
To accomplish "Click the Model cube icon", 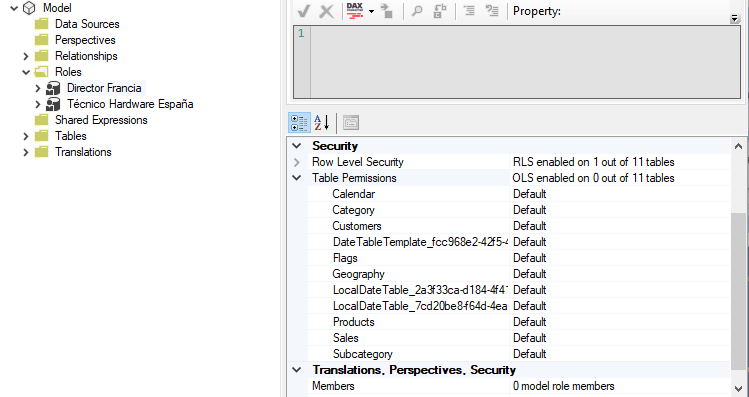I will click(29, 8).
